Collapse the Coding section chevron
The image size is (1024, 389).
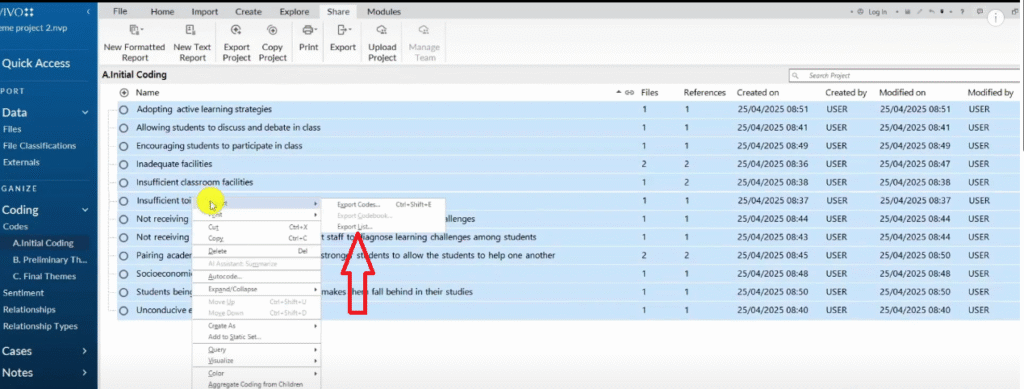coord(85,210)
